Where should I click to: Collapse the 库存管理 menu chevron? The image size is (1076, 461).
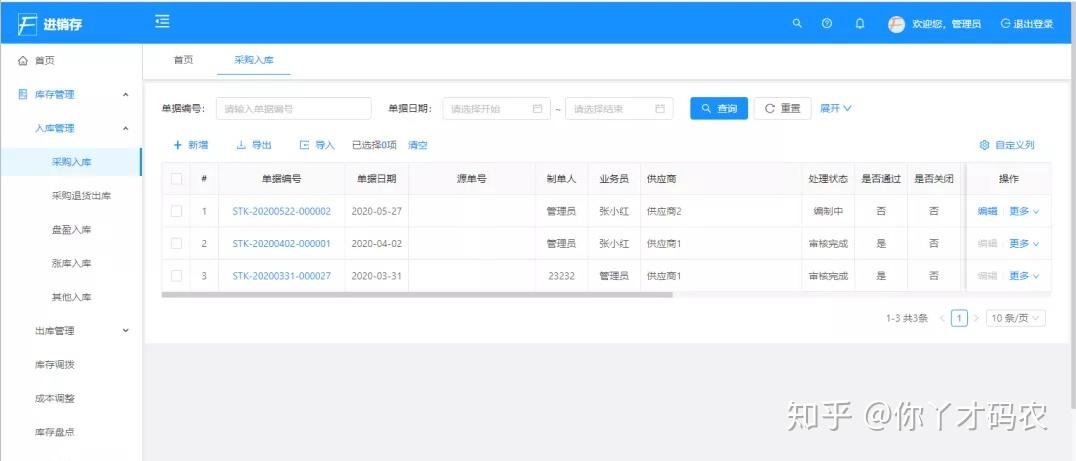tap(126, 94)
